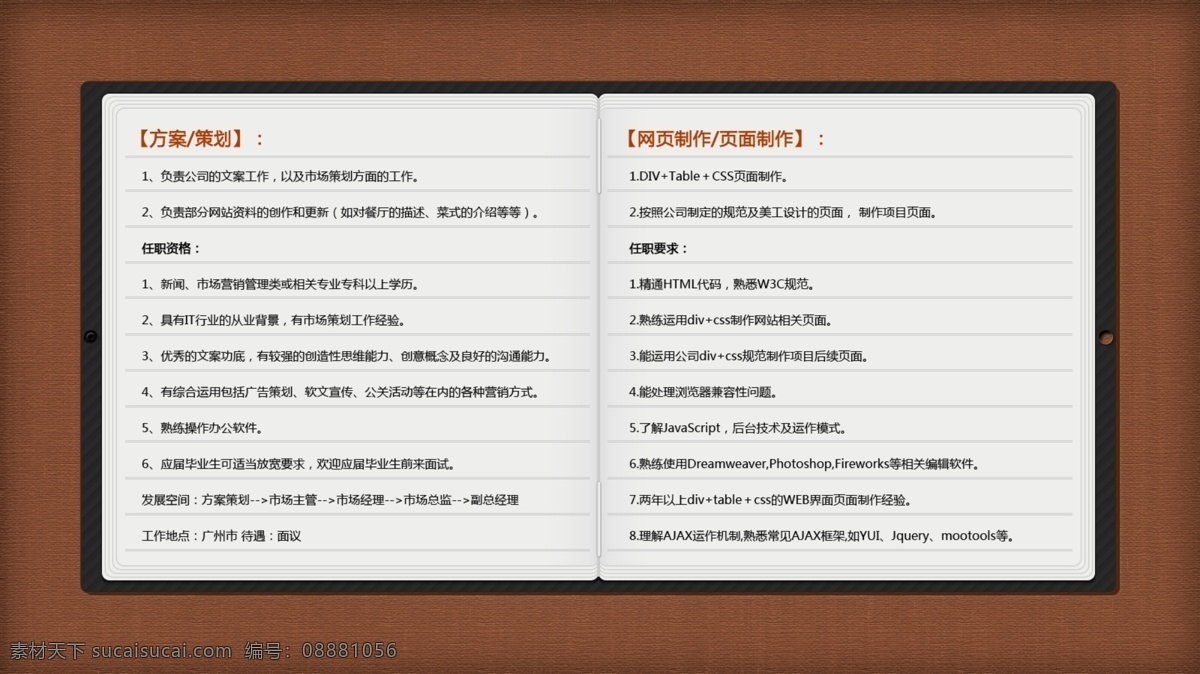This screenshot has width=1200, height=674.
Task: Click the left round button beside notebook
Action: 91,336
